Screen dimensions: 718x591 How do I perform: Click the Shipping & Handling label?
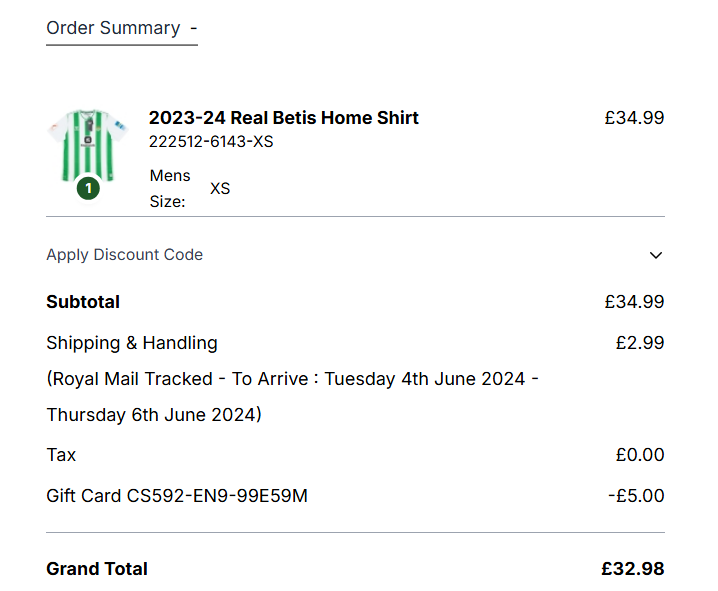[x=131, y=343]
